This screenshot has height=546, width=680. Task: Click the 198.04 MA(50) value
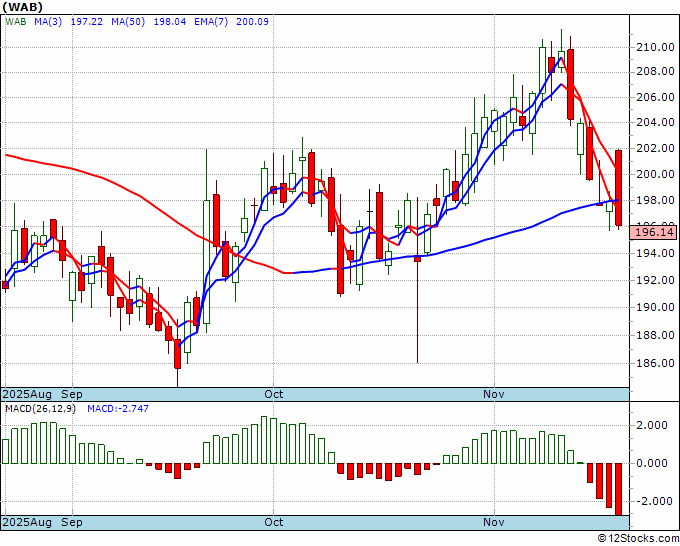[170, 22]
